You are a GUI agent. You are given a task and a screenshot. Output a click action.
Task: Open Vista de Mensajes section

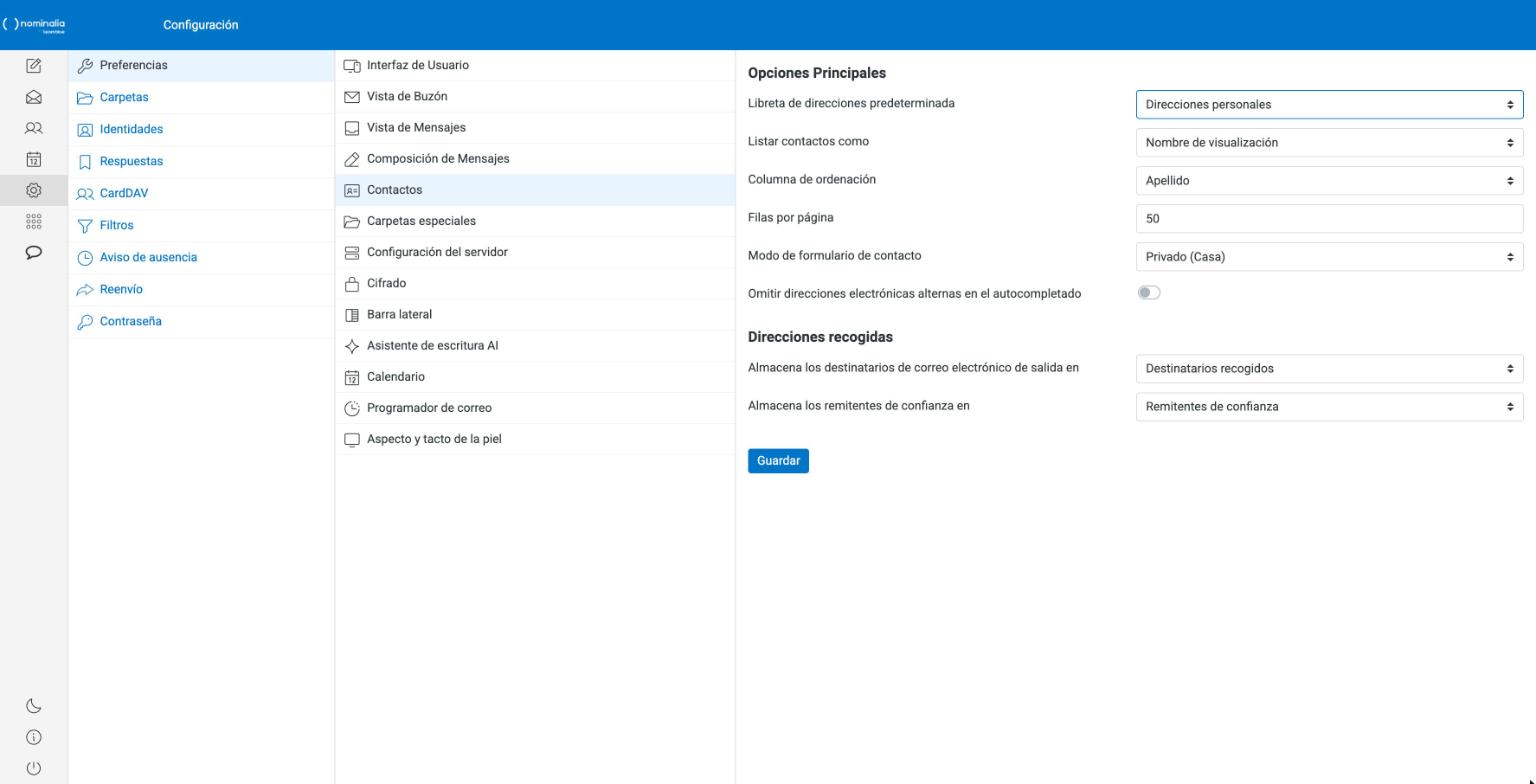tap(535, 127)
